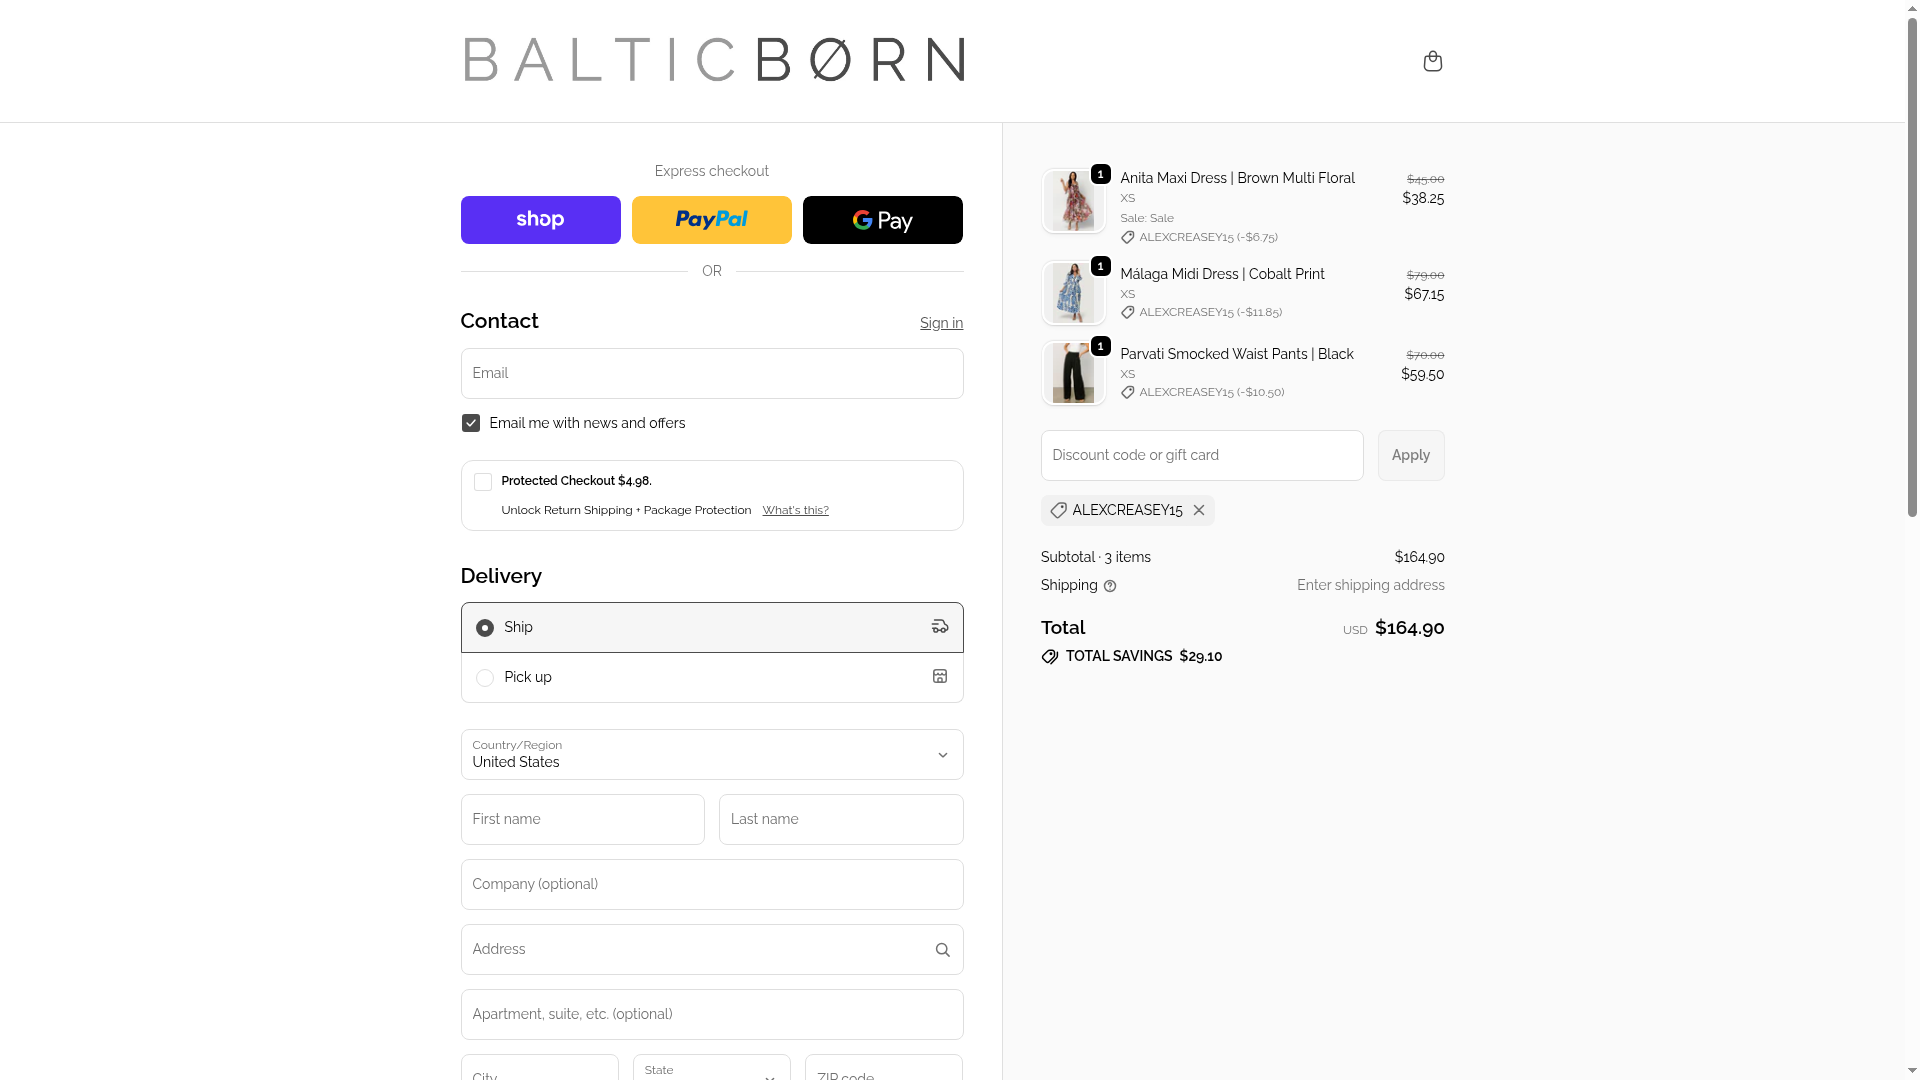Screen dimensions: 1920x1080
Task: Select the Ship delivery option
Action: click(485, 628)
